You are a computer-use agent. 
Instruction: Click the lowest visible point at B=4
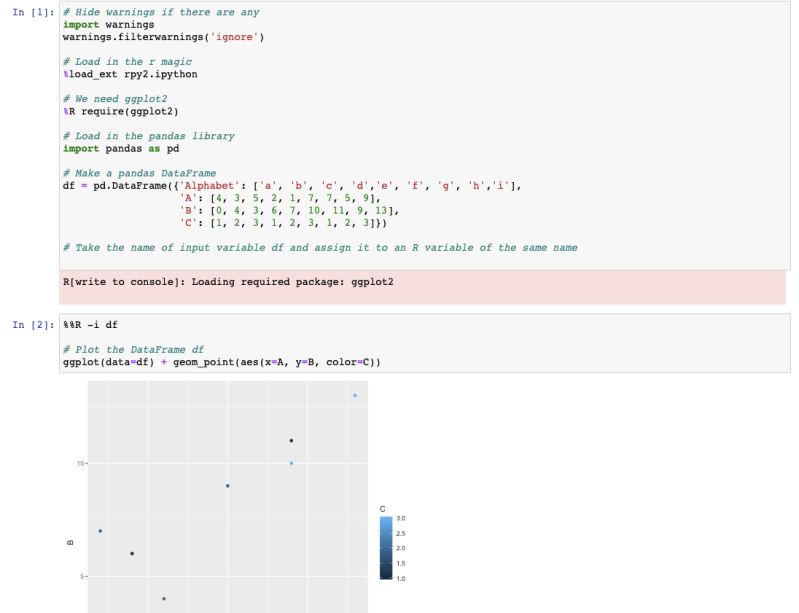[x=164, y=599]
